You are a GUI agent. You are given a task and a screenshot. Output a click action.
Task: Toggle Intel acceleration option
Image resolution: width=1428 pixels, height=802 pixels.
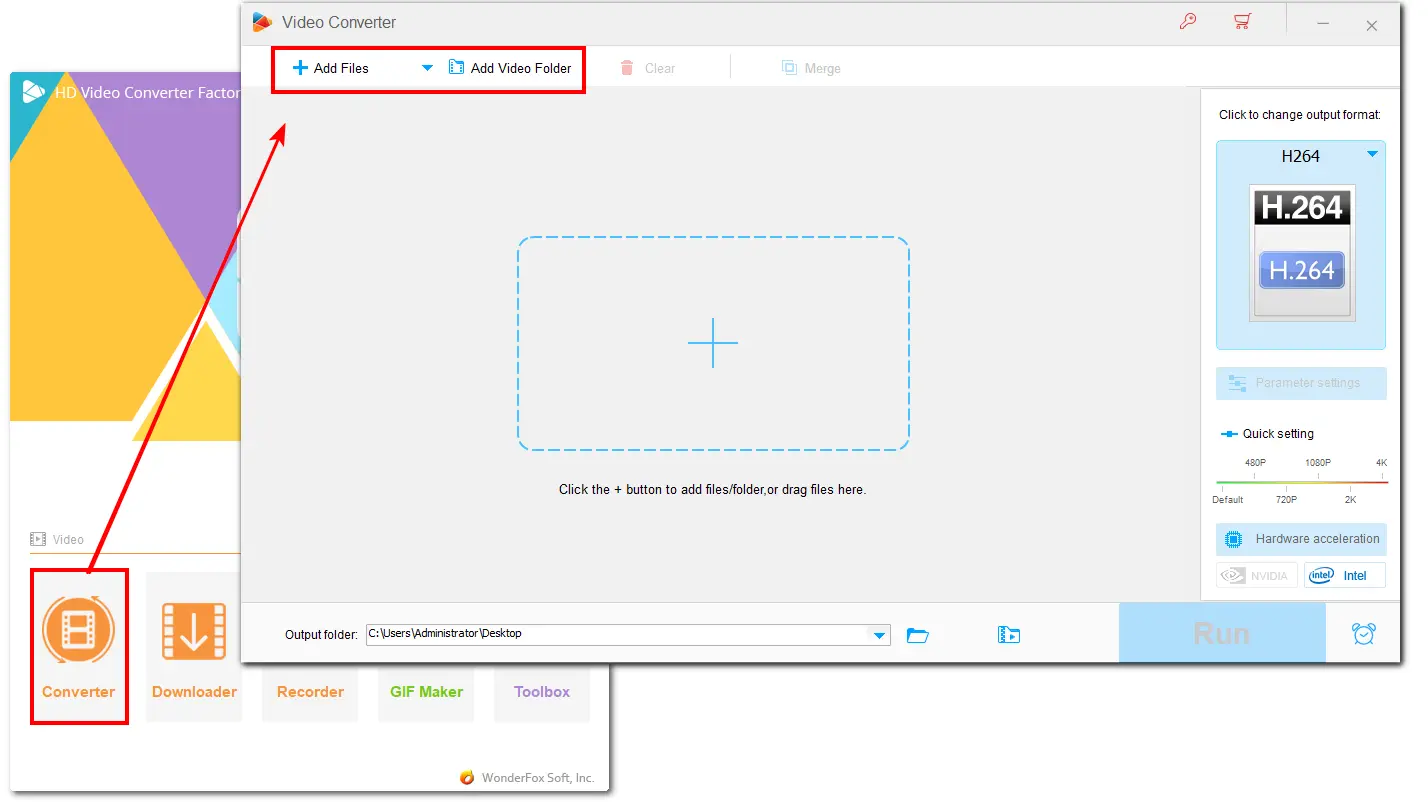1344,575
